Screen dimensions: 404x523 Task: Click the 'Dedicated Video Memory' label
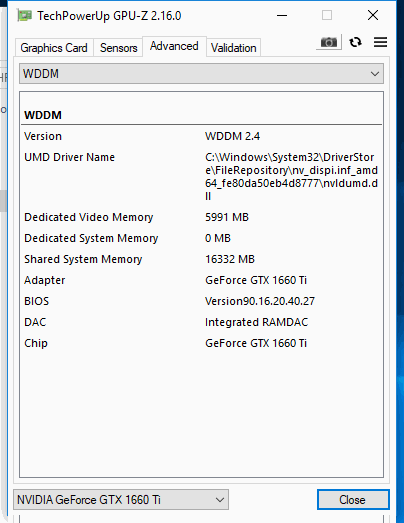89,217
